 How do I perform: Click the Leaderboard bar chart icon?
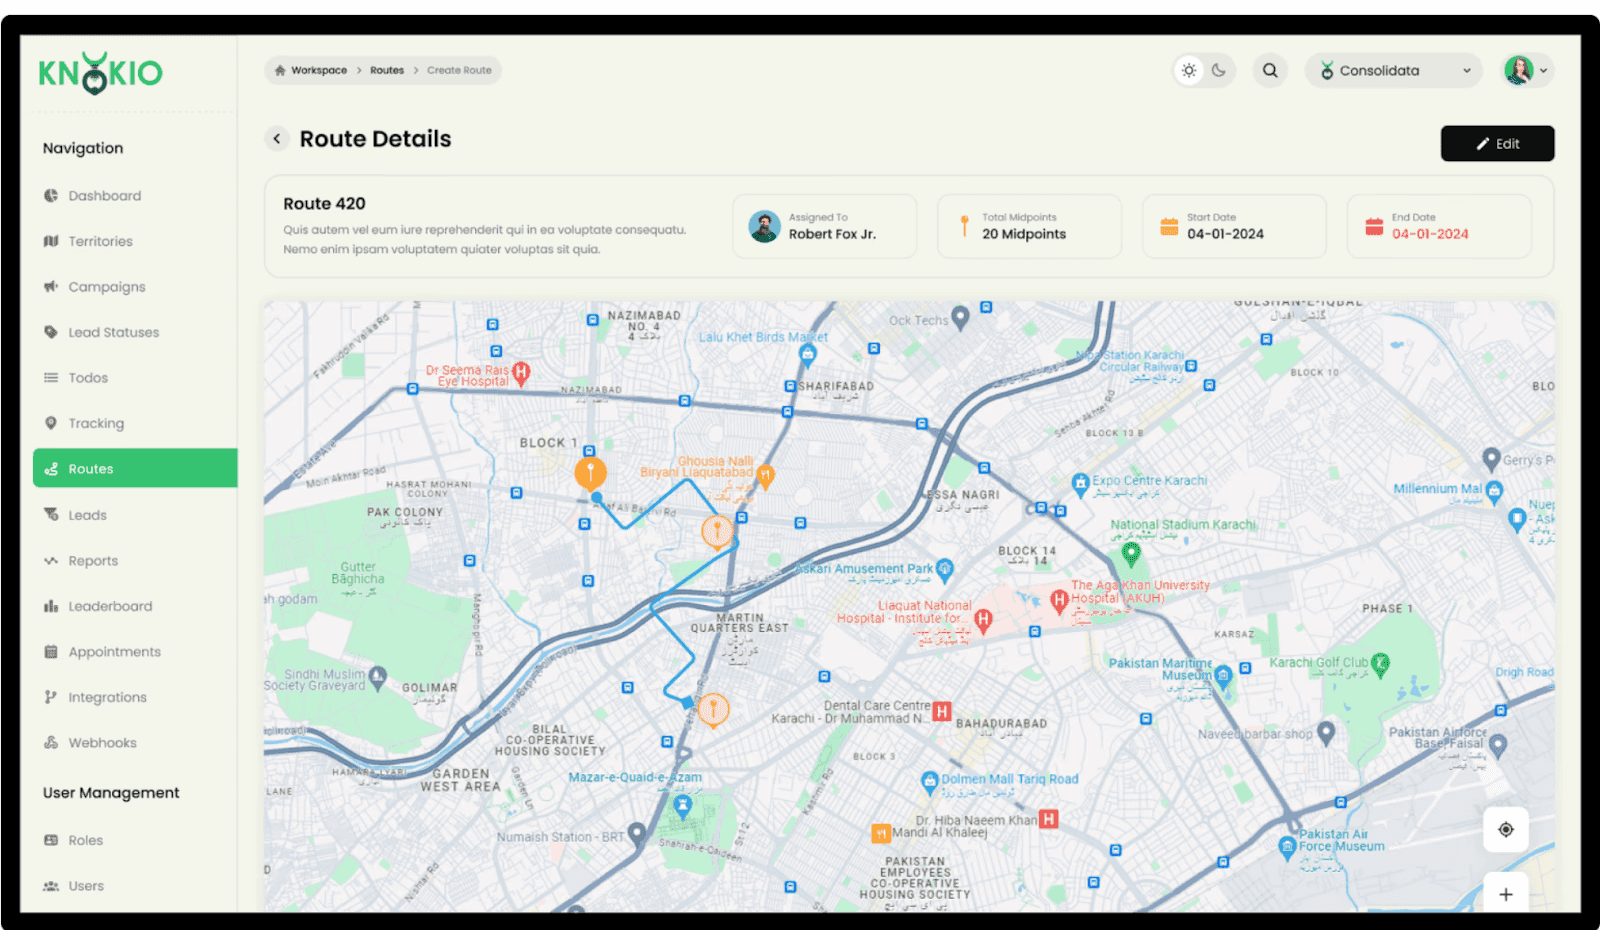(51, 606)
